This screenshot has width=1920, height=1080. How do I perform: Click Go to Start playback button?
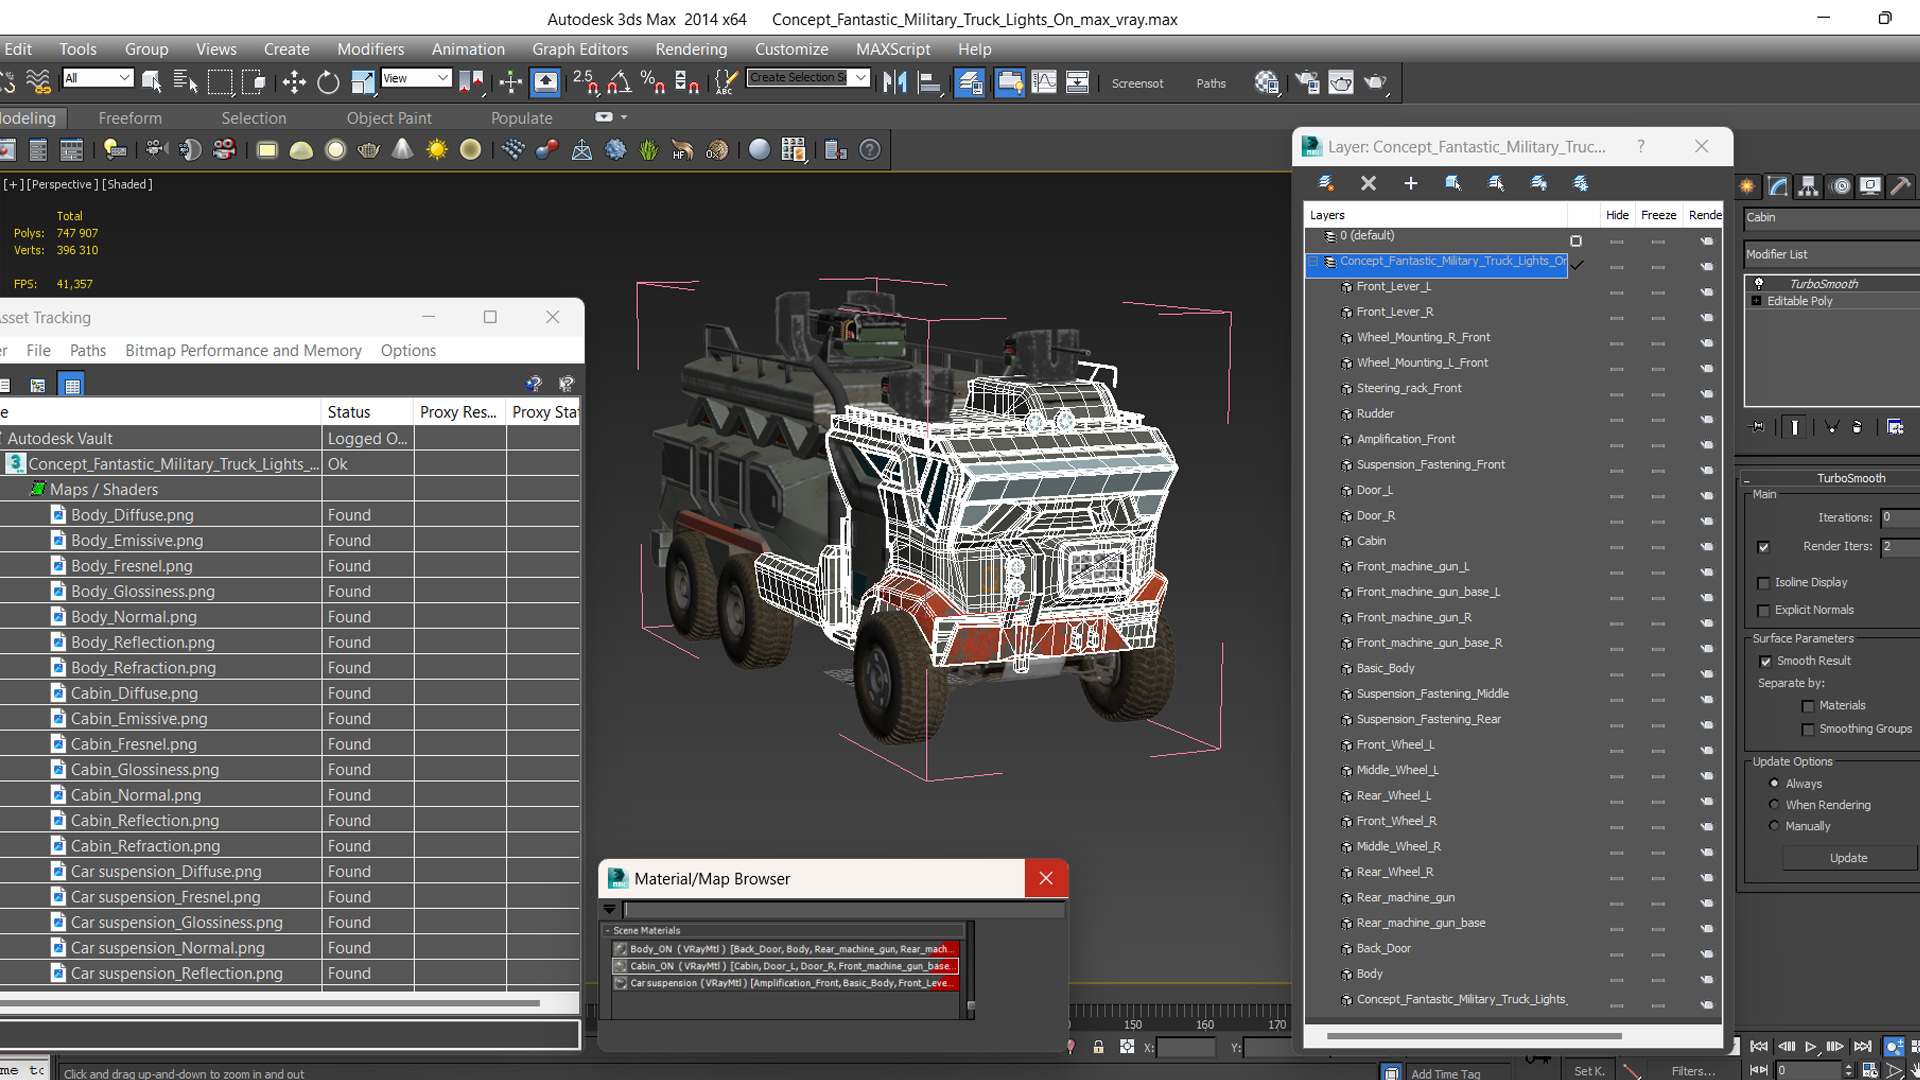(1759, 1047)
